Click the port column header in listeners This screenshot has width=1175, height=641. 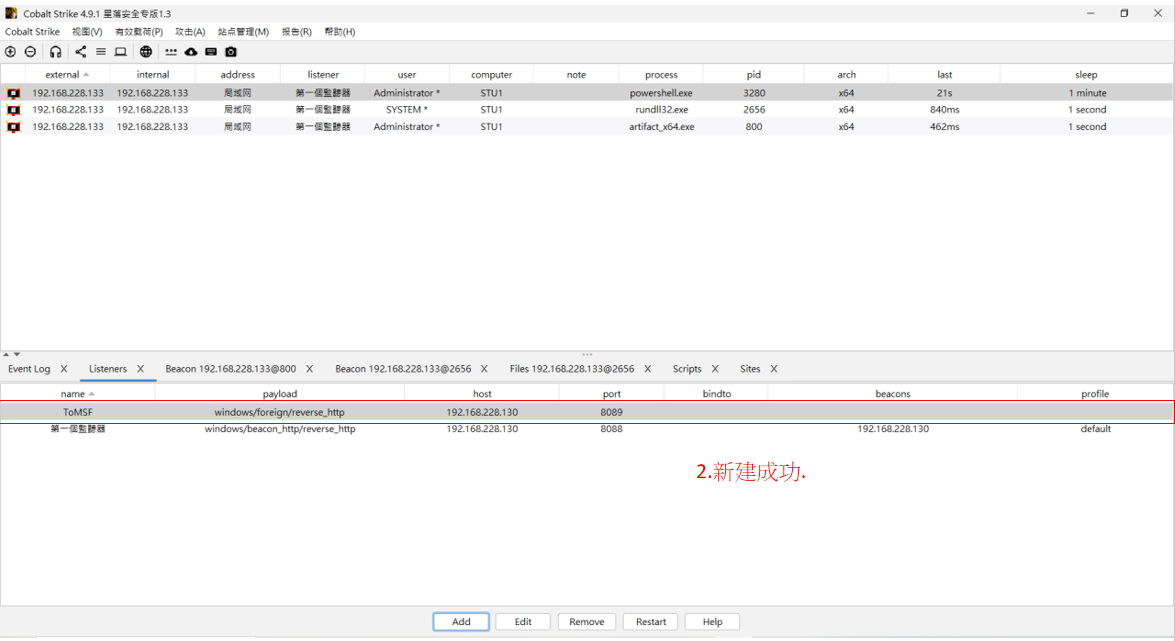pyautogui.click(x=611, y=394)
